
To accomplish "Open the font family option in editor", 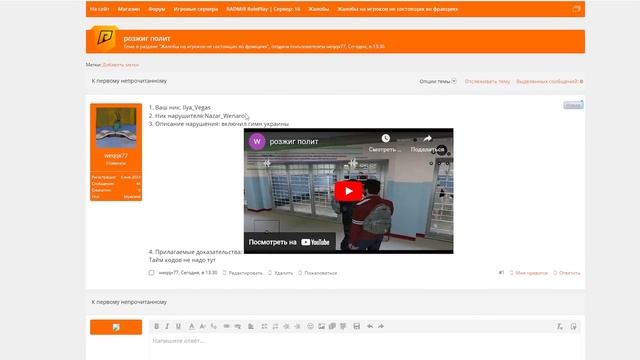I will click(213, 326).
